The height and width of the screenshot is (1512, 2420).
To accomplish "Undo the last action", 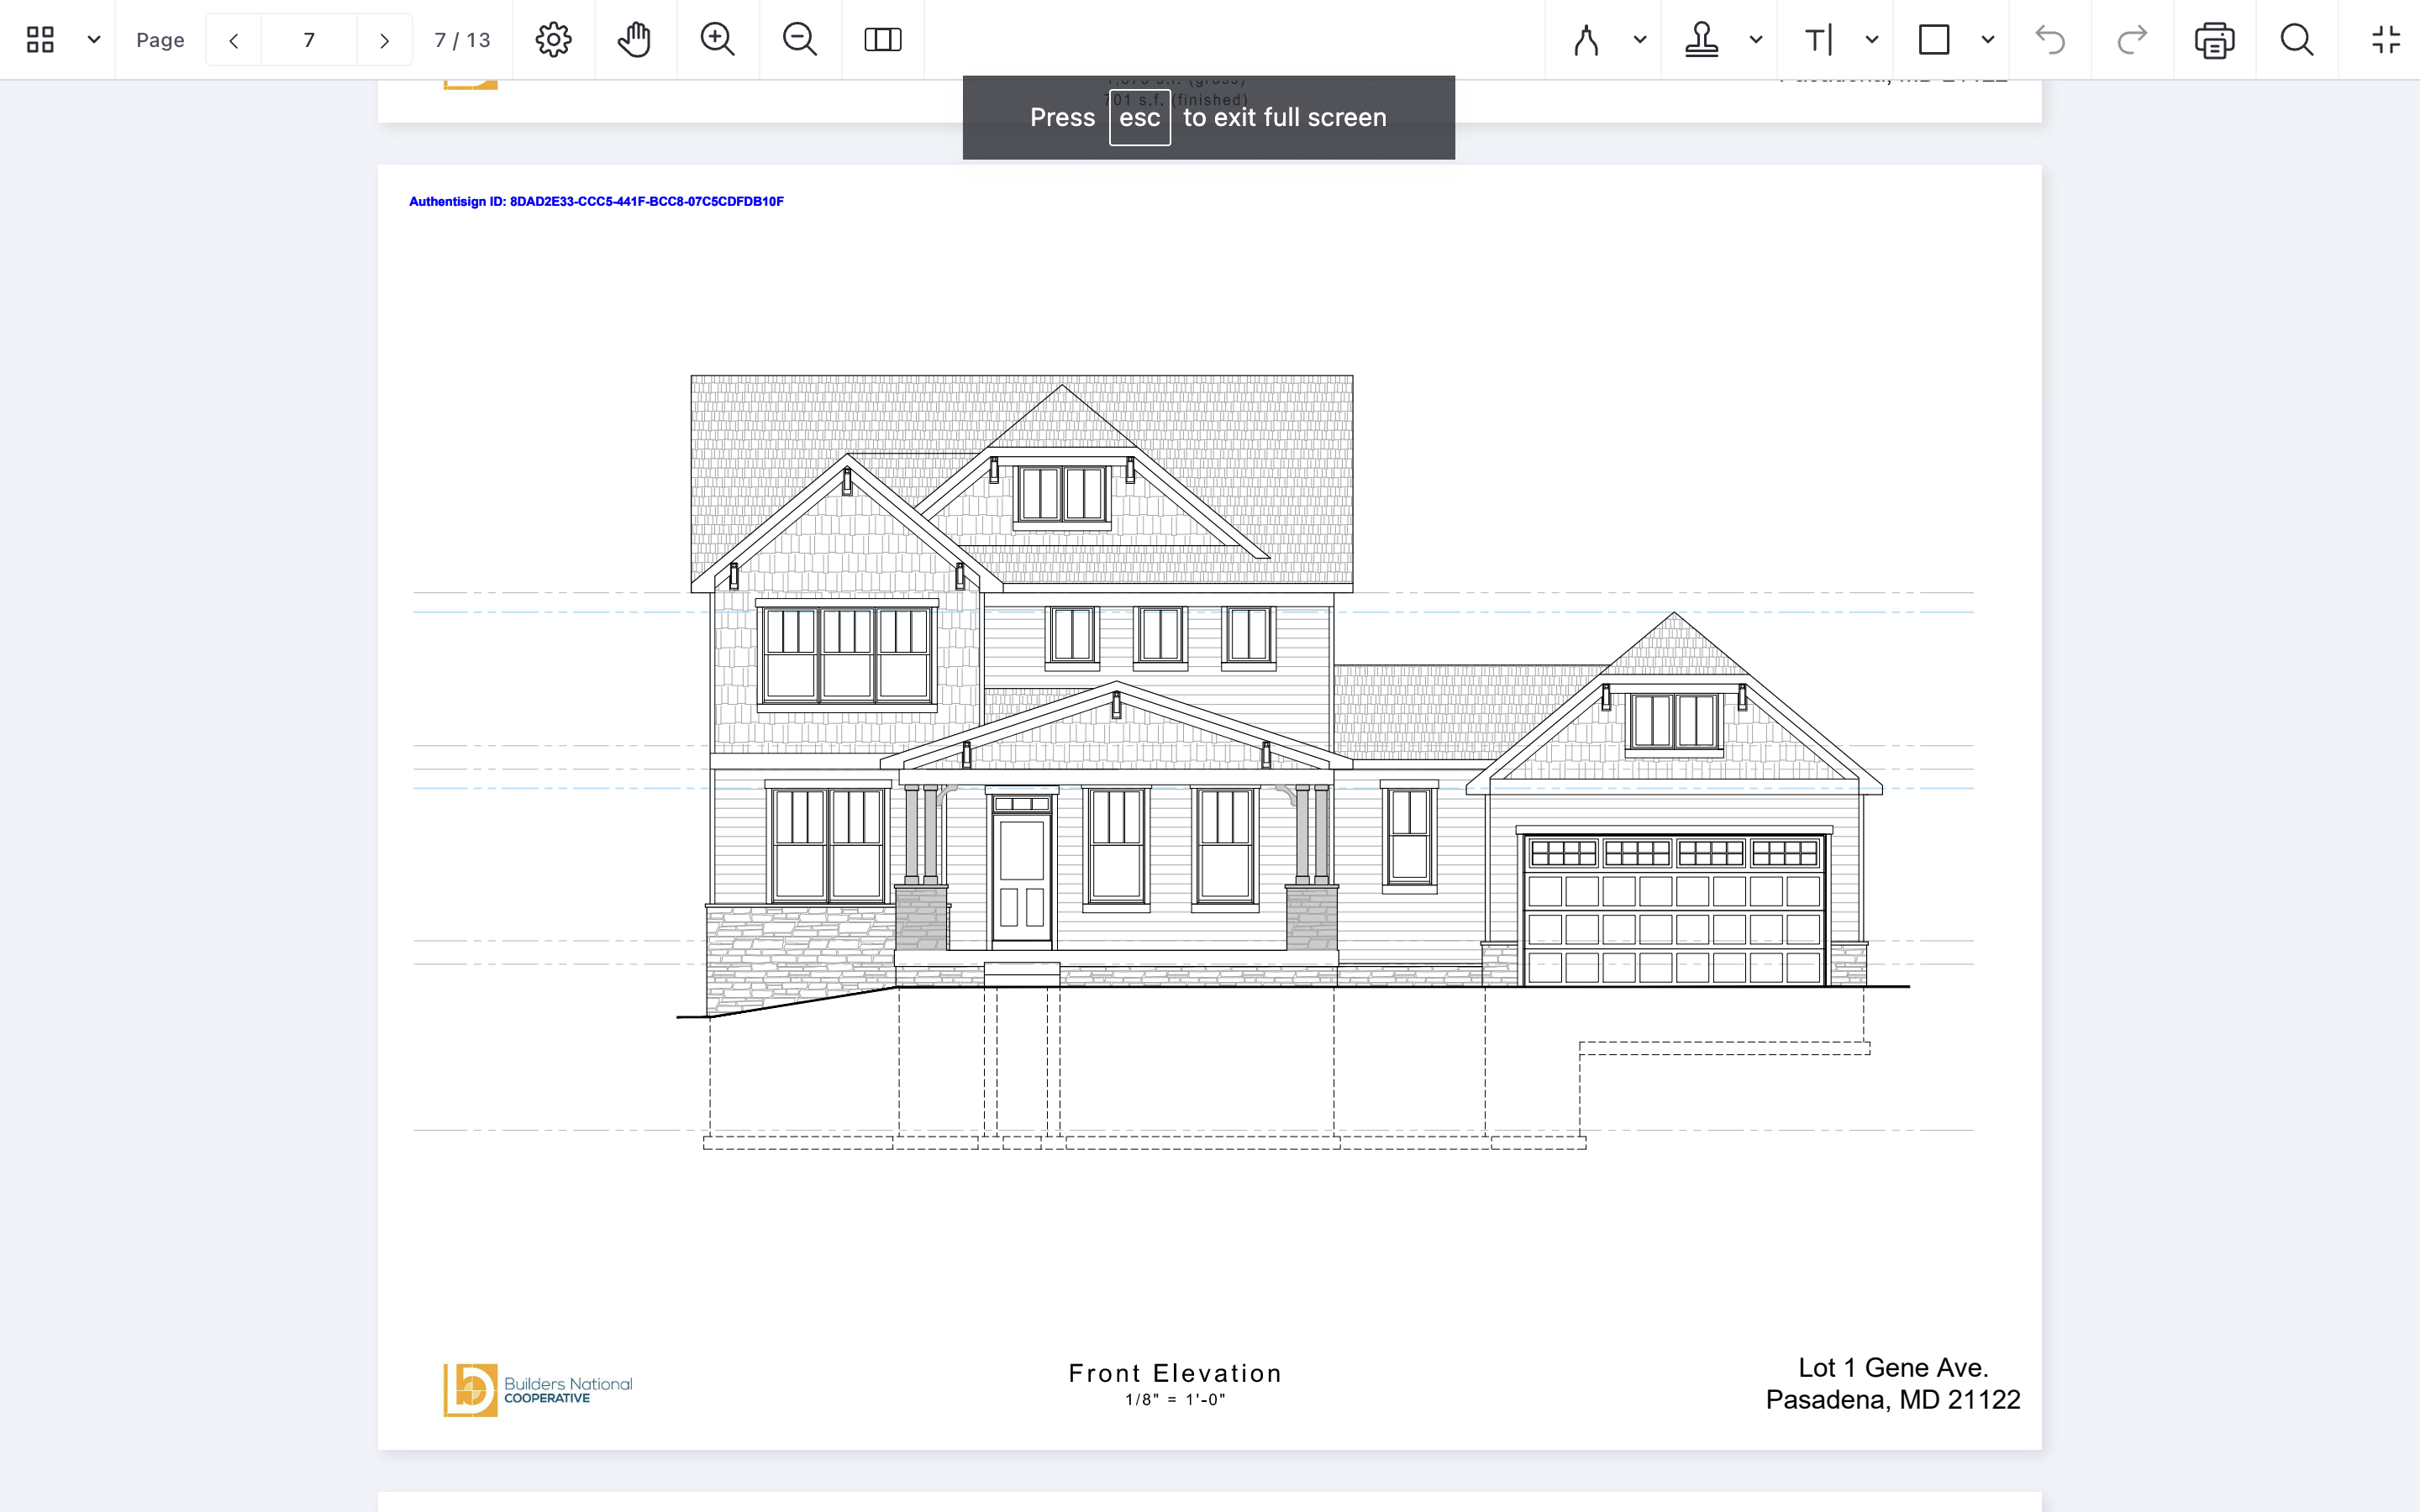I will click(x=2050, y=40).
